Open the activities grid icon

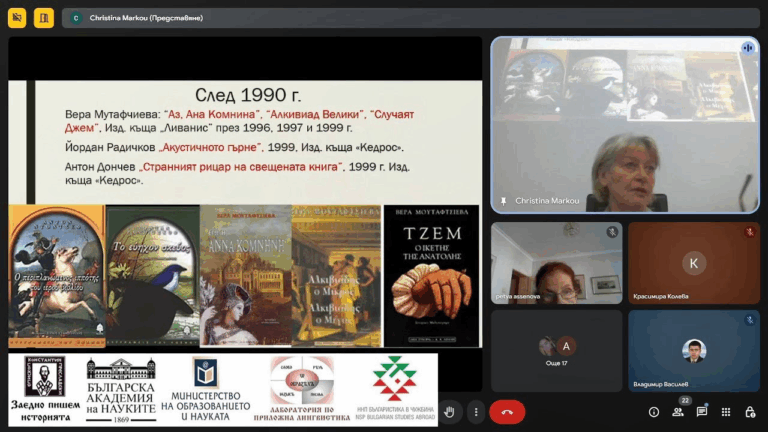[726, 412]
